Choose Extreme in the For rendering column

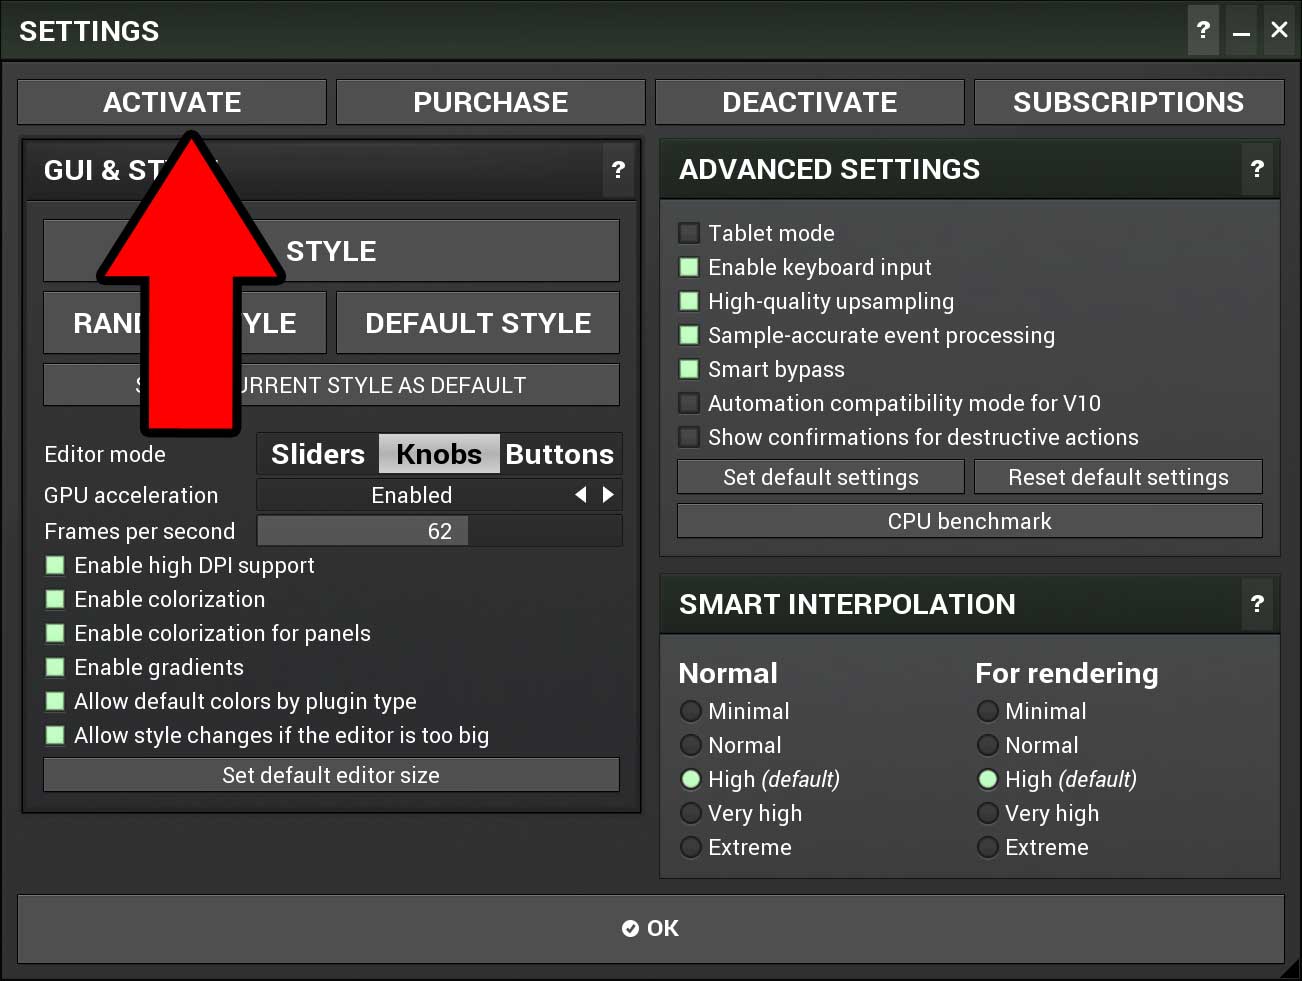pos(988,847)
